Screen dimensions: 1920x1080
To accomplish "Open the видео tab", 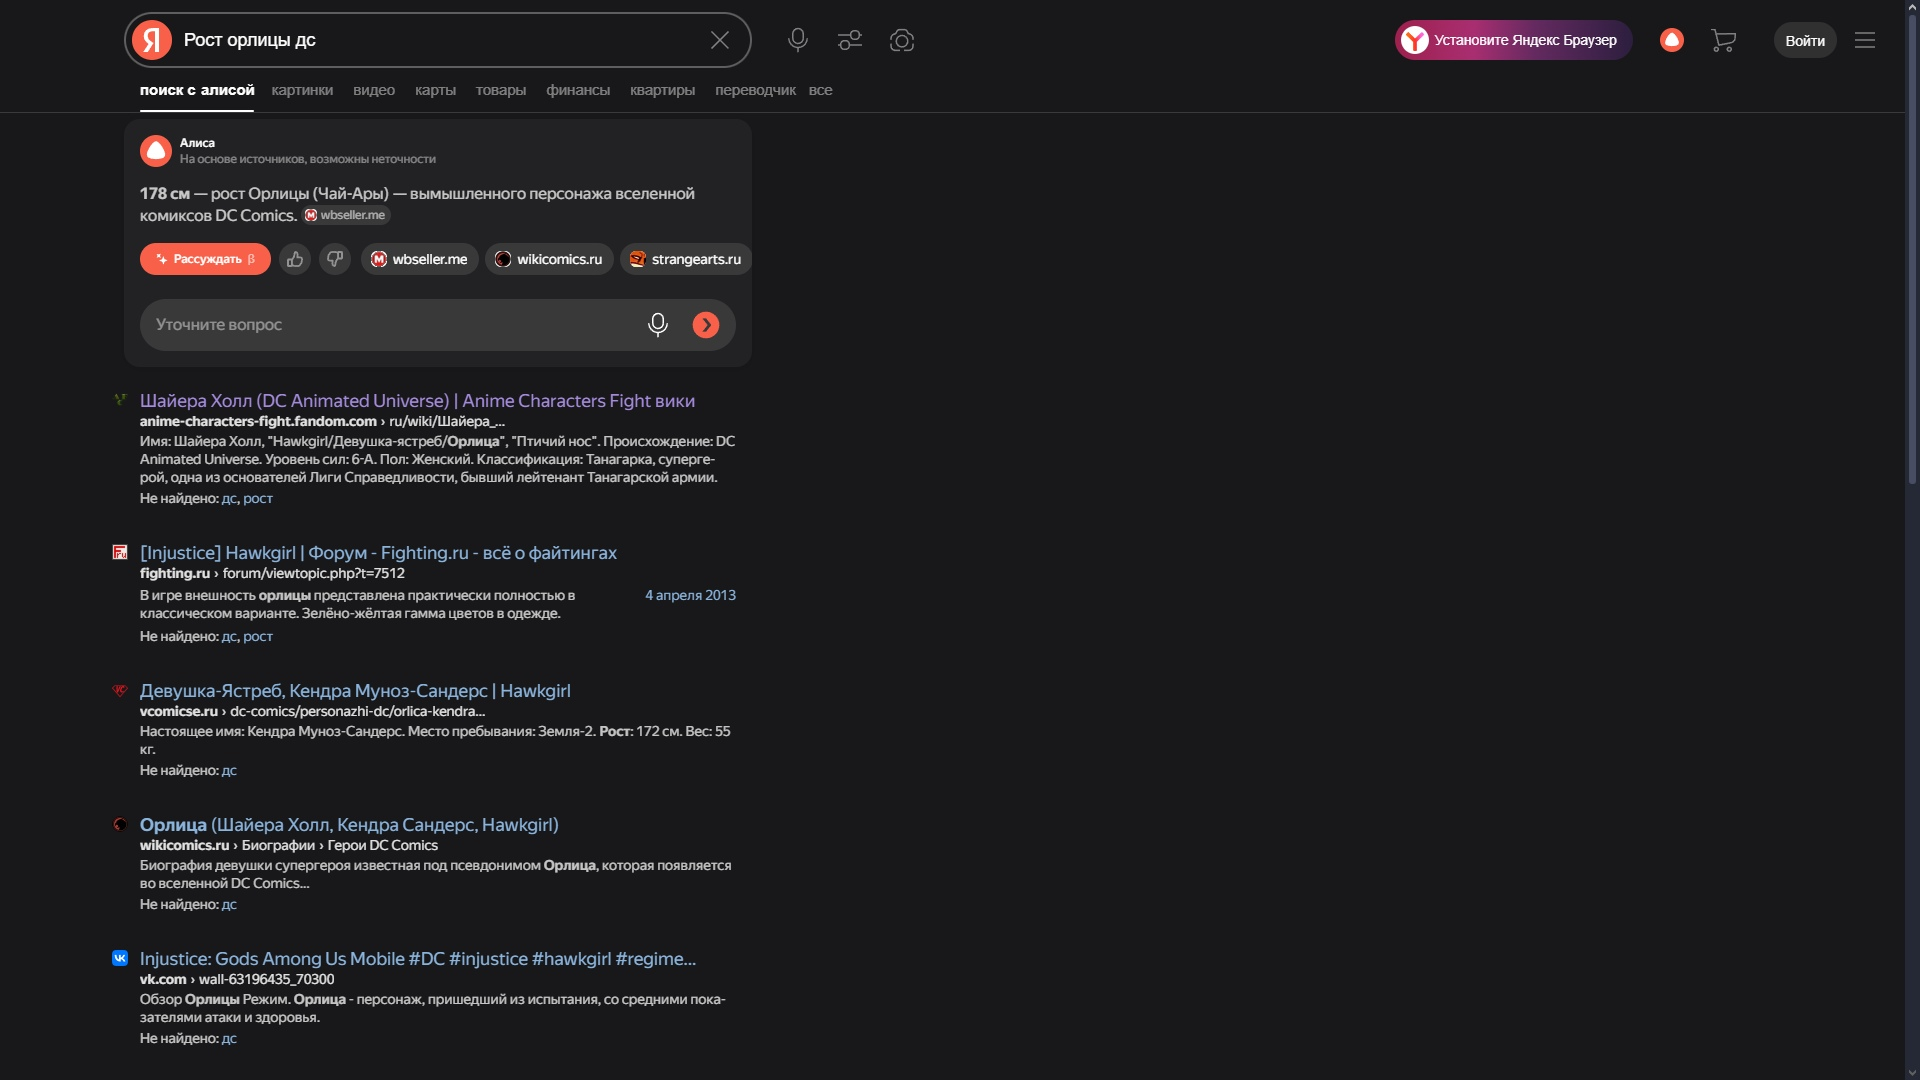I will point(374,90).
